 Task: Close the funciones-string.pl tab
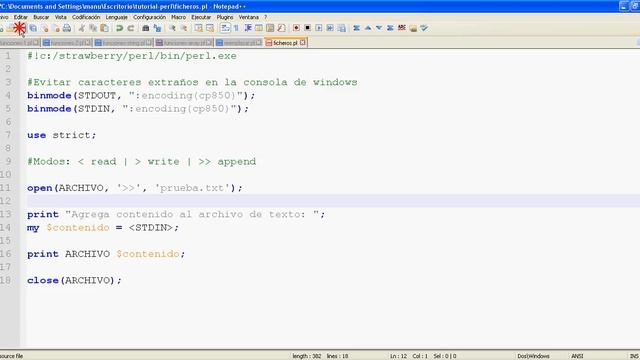pyautogui.click(x=148, y=42)
